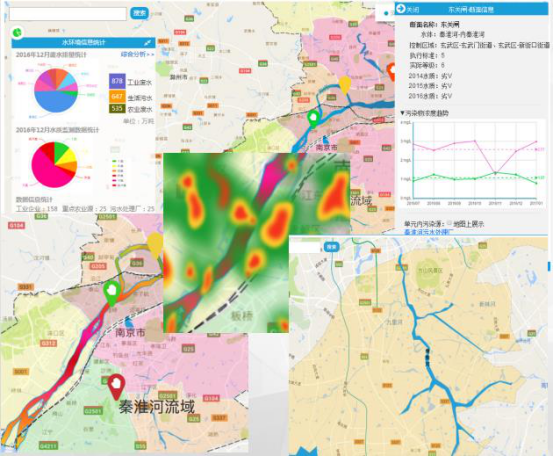Click the orange 647 生活污水 swatch
The image size is (554, 456).
[117, 96]
